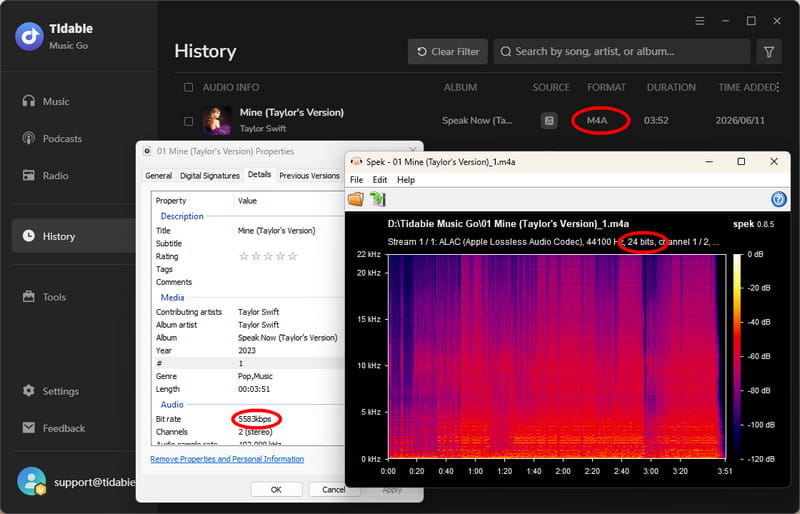This screenshot has width=800, height=514.
Task: Click the Title value Mine (Taylor's Version)
Action: click(277, 231)
